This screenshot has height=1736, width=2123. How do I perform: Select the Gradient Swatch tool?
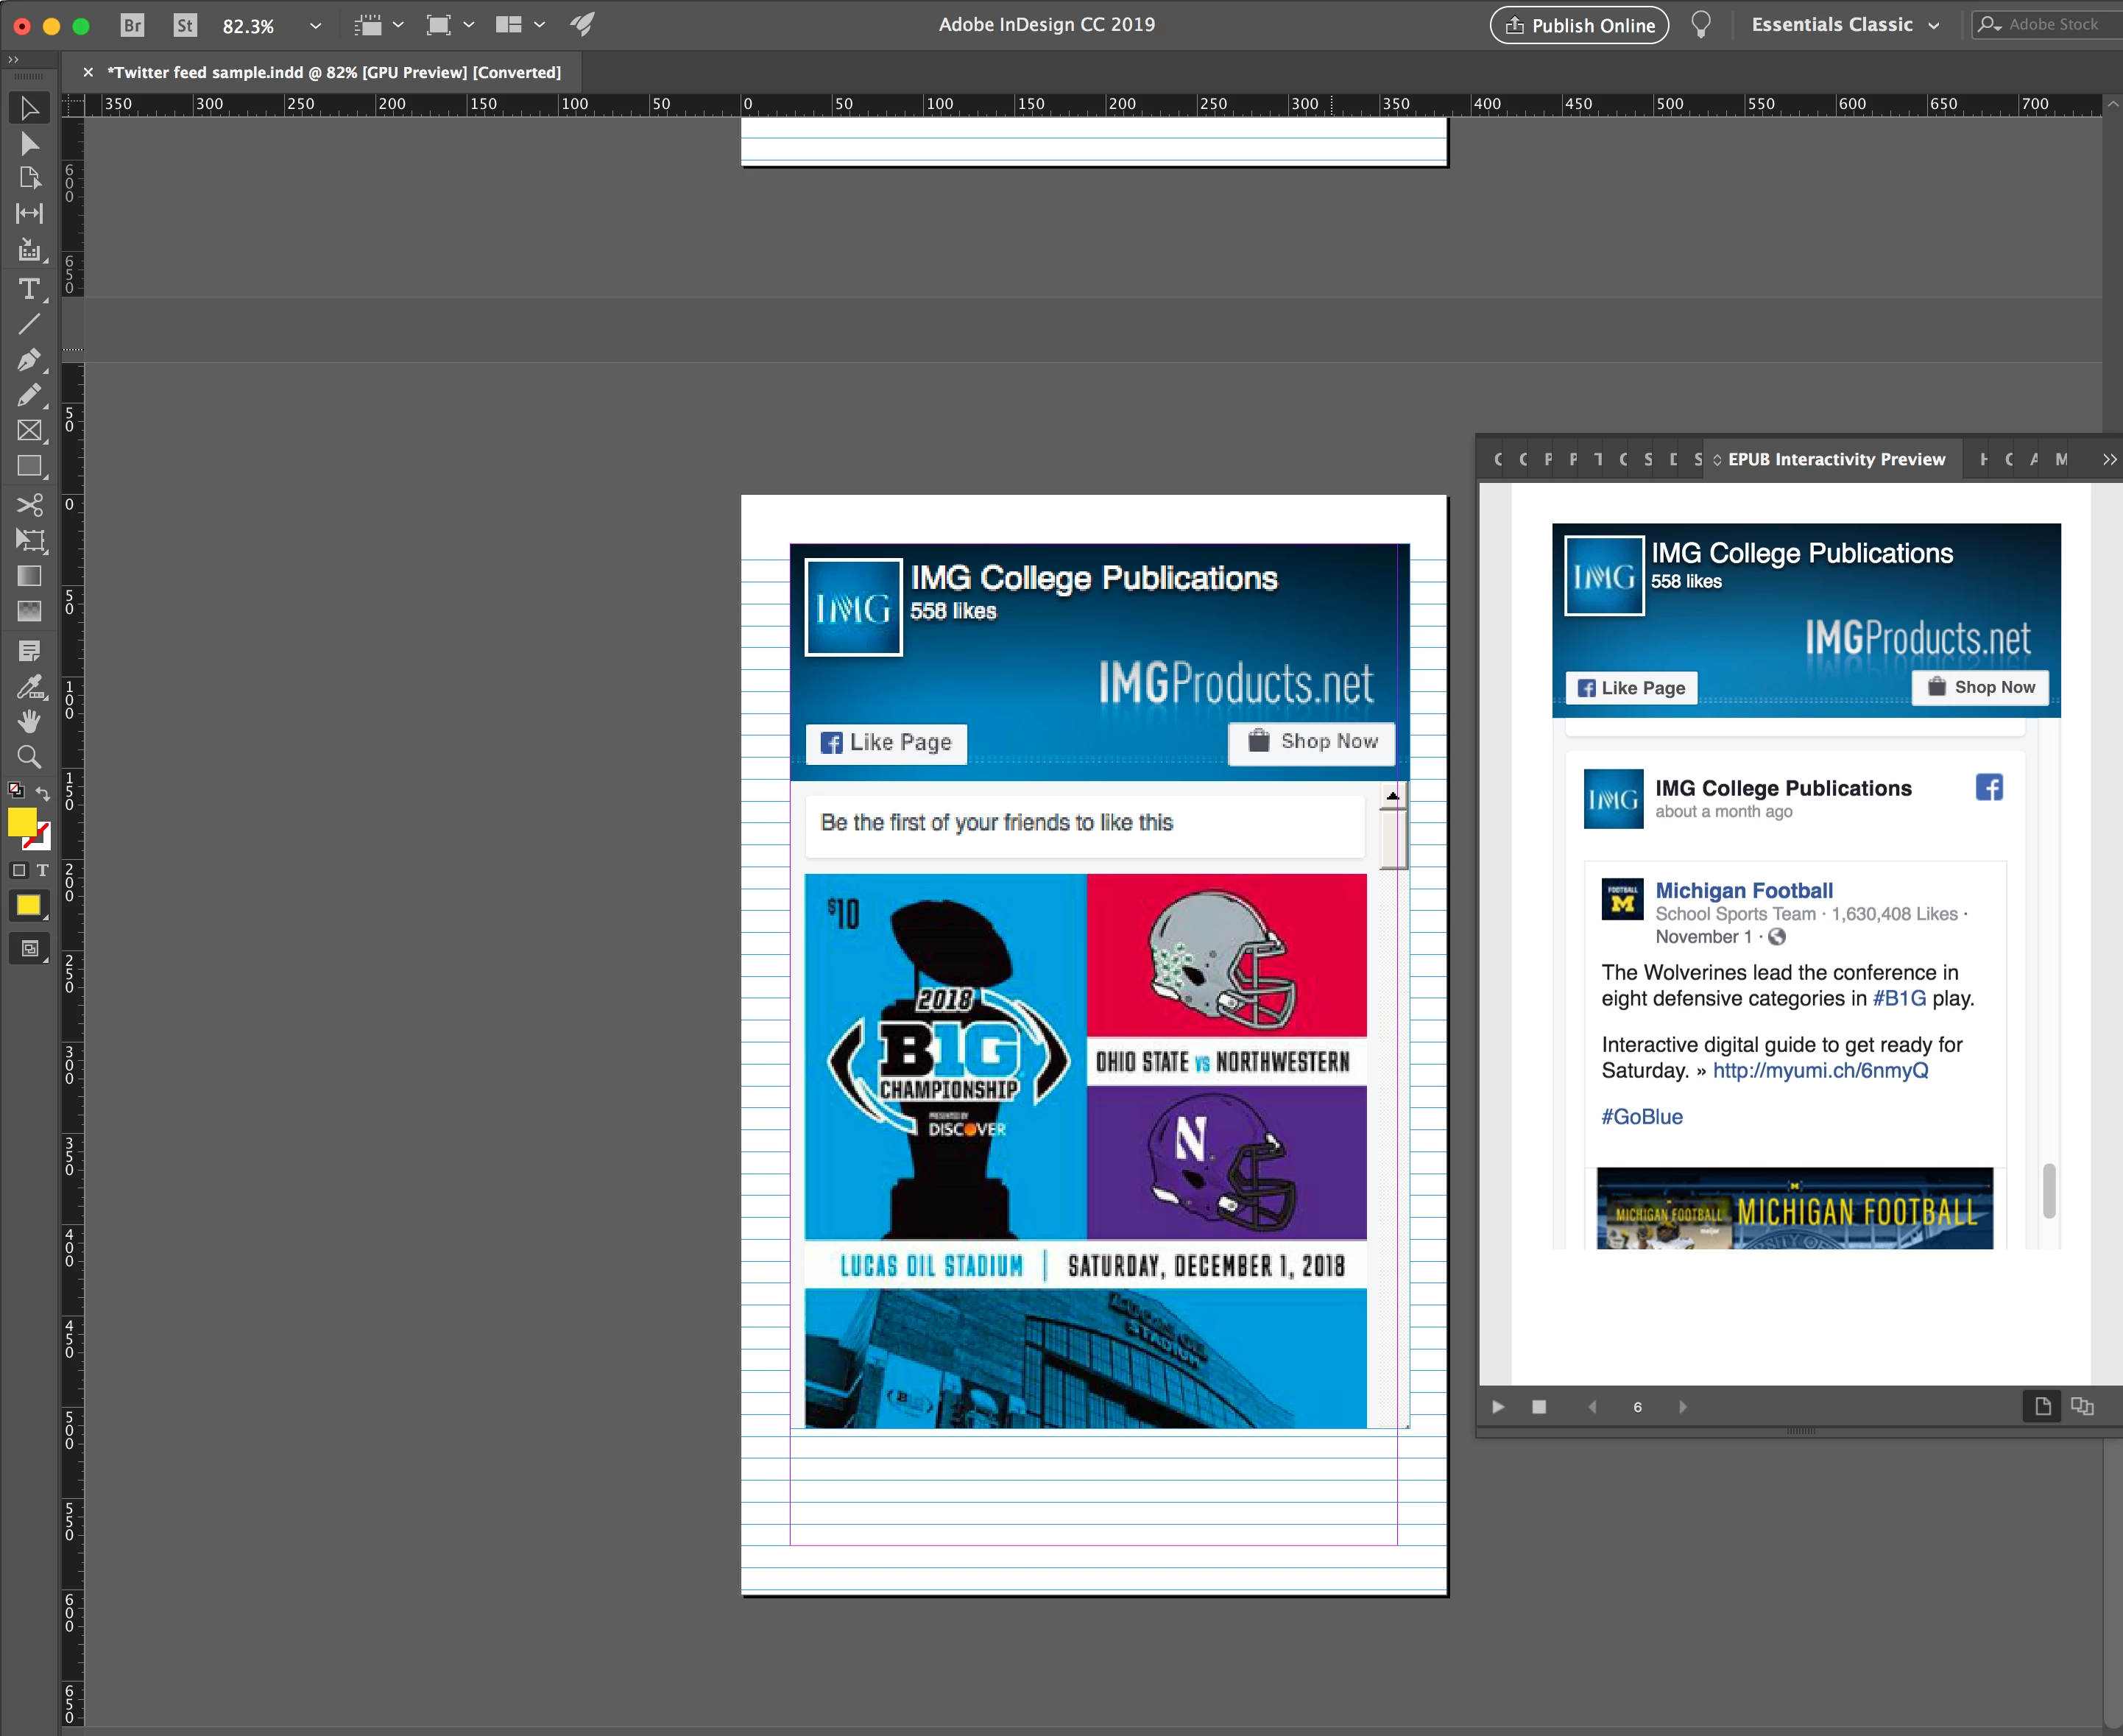pos(29,576)
